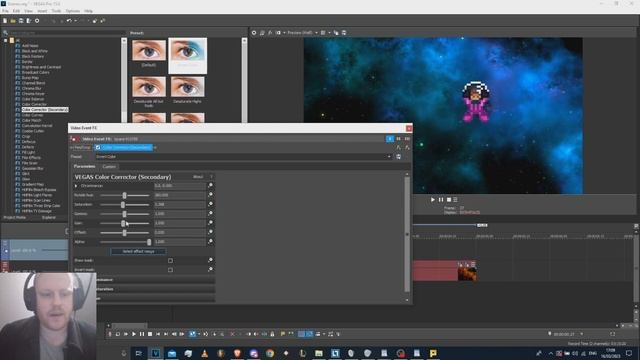Image resolution: width=640 pixels, height=360 pixels.
Task: Click the Copy Snapshot icon above preview
Action: [336, 33]
